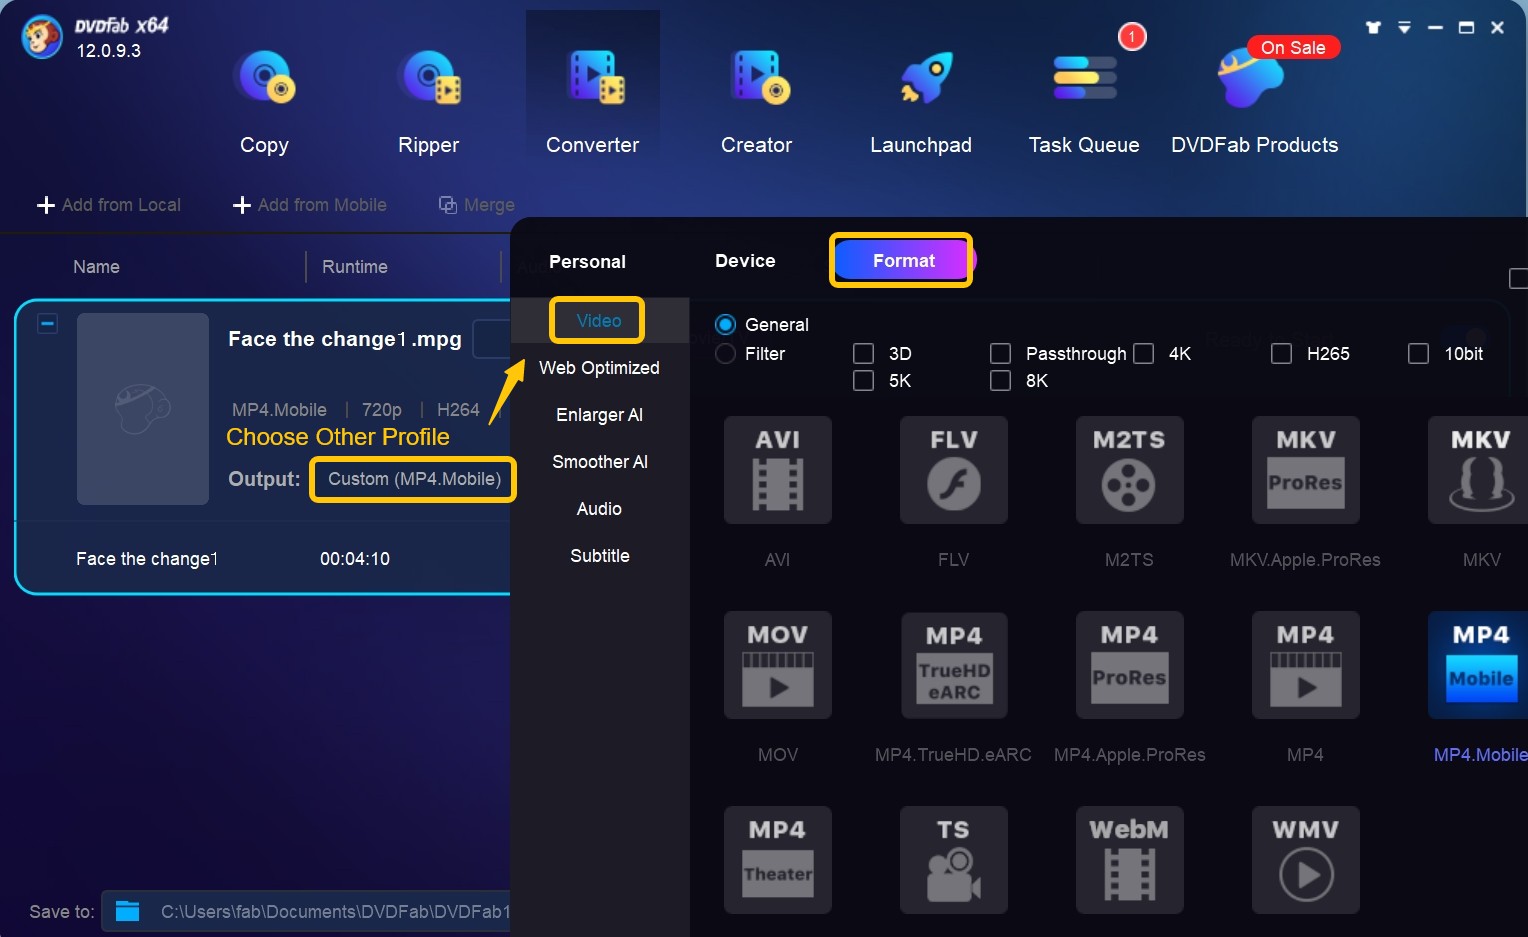Select the AVI format icon
The height and width of the screenshot is (937, 1528).
click(x=777, y=470)
